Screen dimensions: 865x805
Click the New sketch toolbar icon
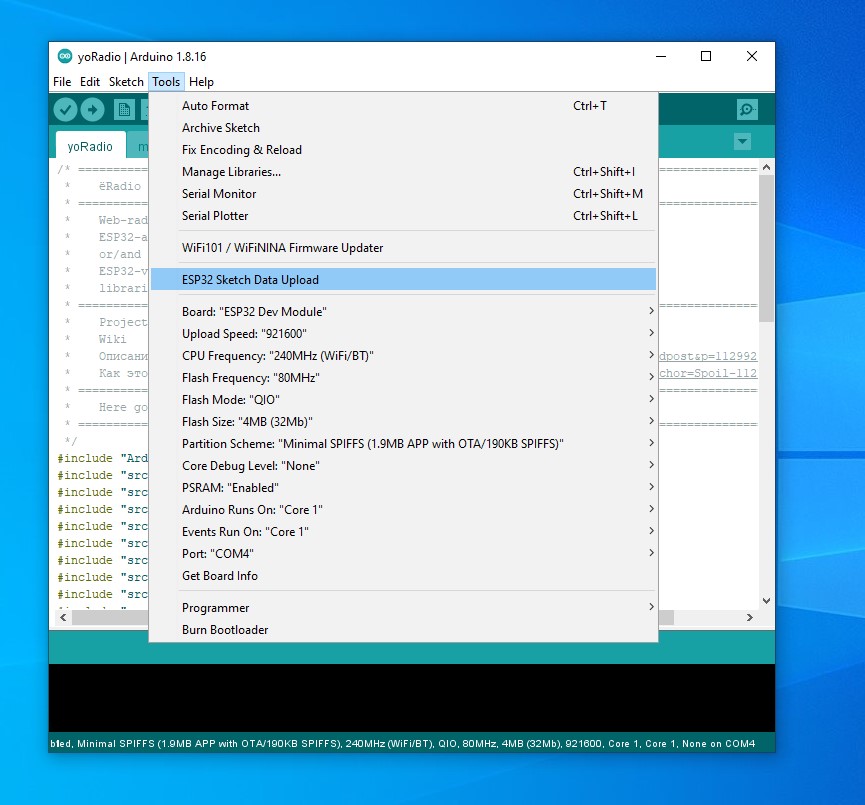[x=125, y=110]
